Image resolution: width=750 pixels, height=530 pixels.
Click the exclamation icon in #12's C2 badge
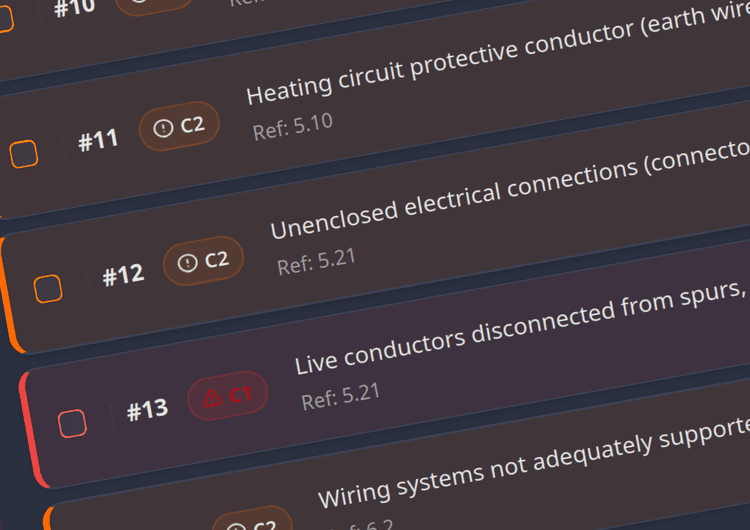coord(188,263)
